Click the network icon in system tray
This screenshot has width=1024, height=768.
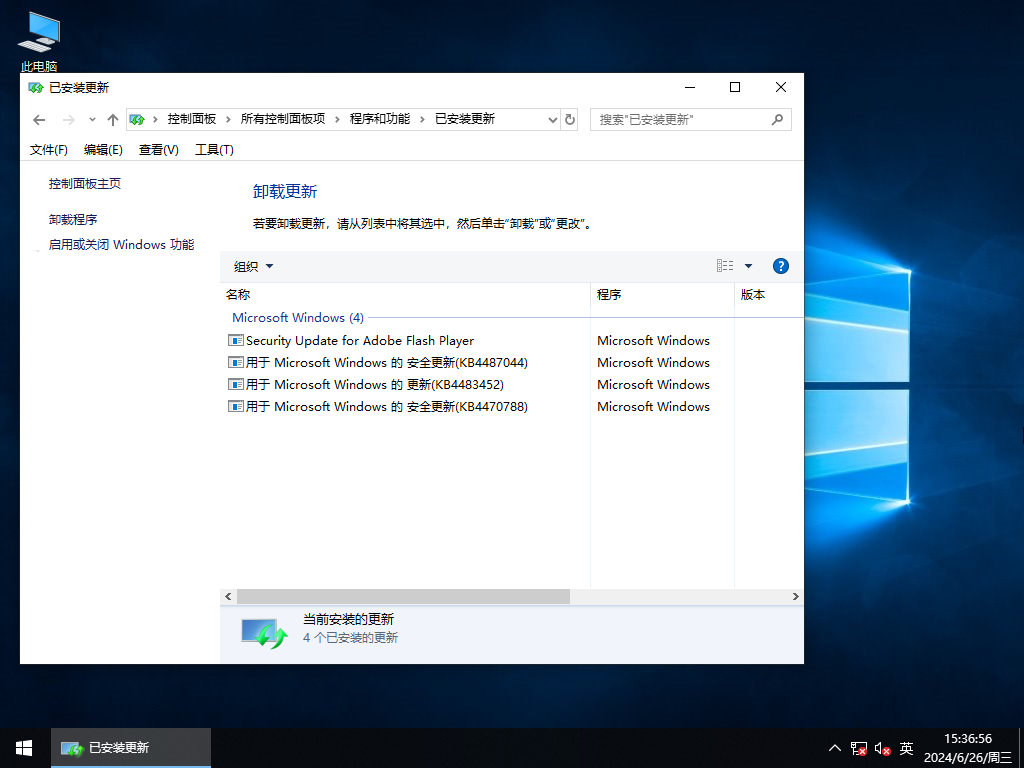(858, 747)
